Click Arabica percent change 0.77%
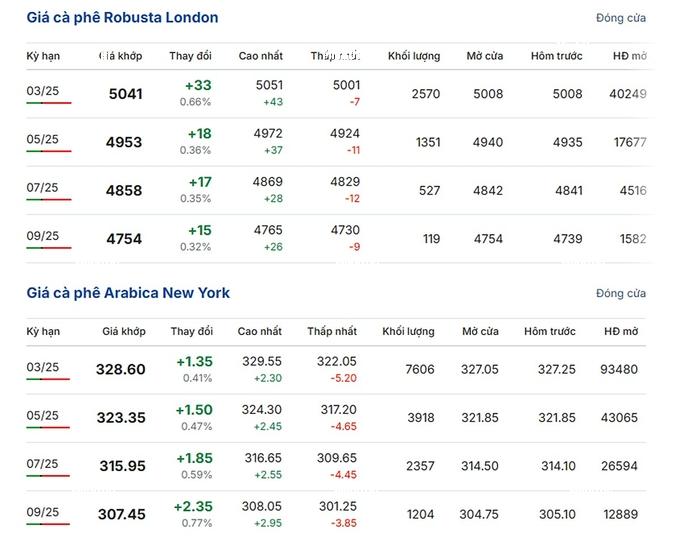The height and width of the screenshot is (538, 680). [x=197, y=523]
